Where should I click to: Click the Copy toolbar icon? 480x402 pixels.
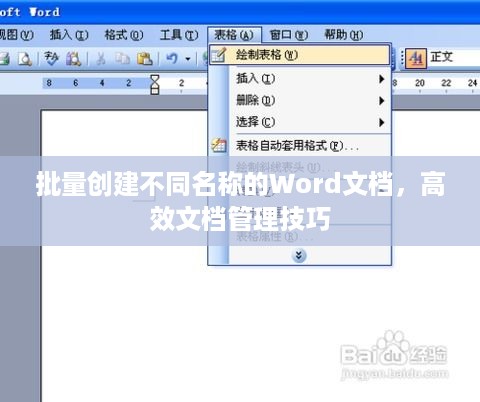pyautogui.click(x=122, y=59)
